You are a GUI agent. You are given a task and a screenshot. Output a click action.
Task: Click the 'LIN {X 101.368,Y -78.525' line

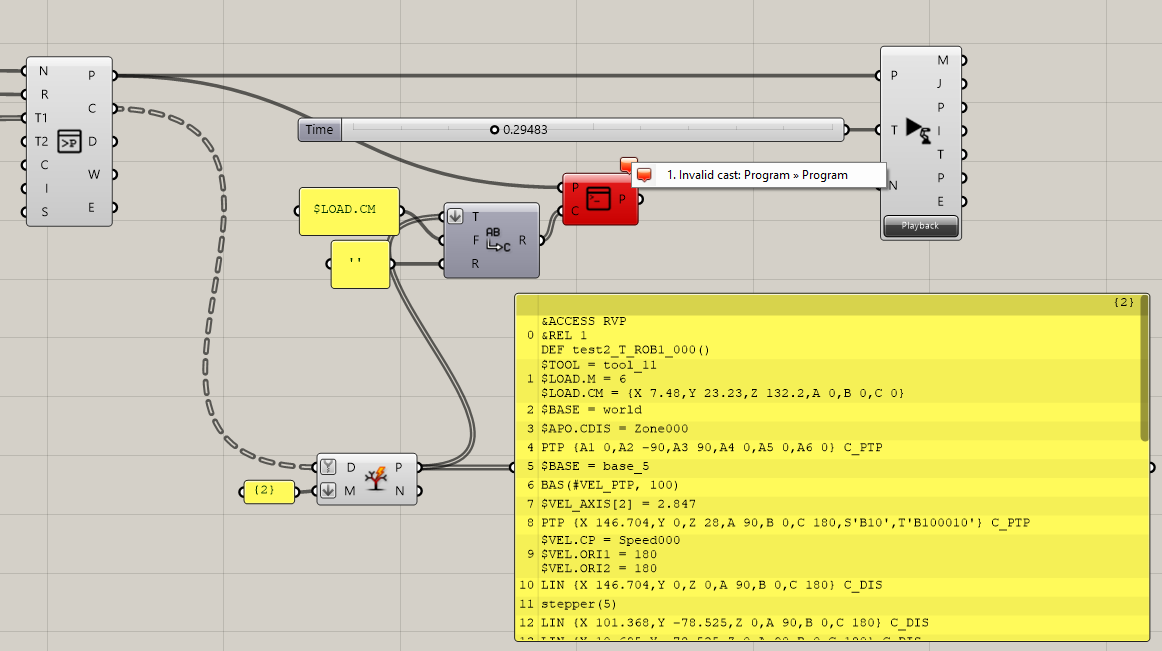pyautogui.click(x=734, y=623)
